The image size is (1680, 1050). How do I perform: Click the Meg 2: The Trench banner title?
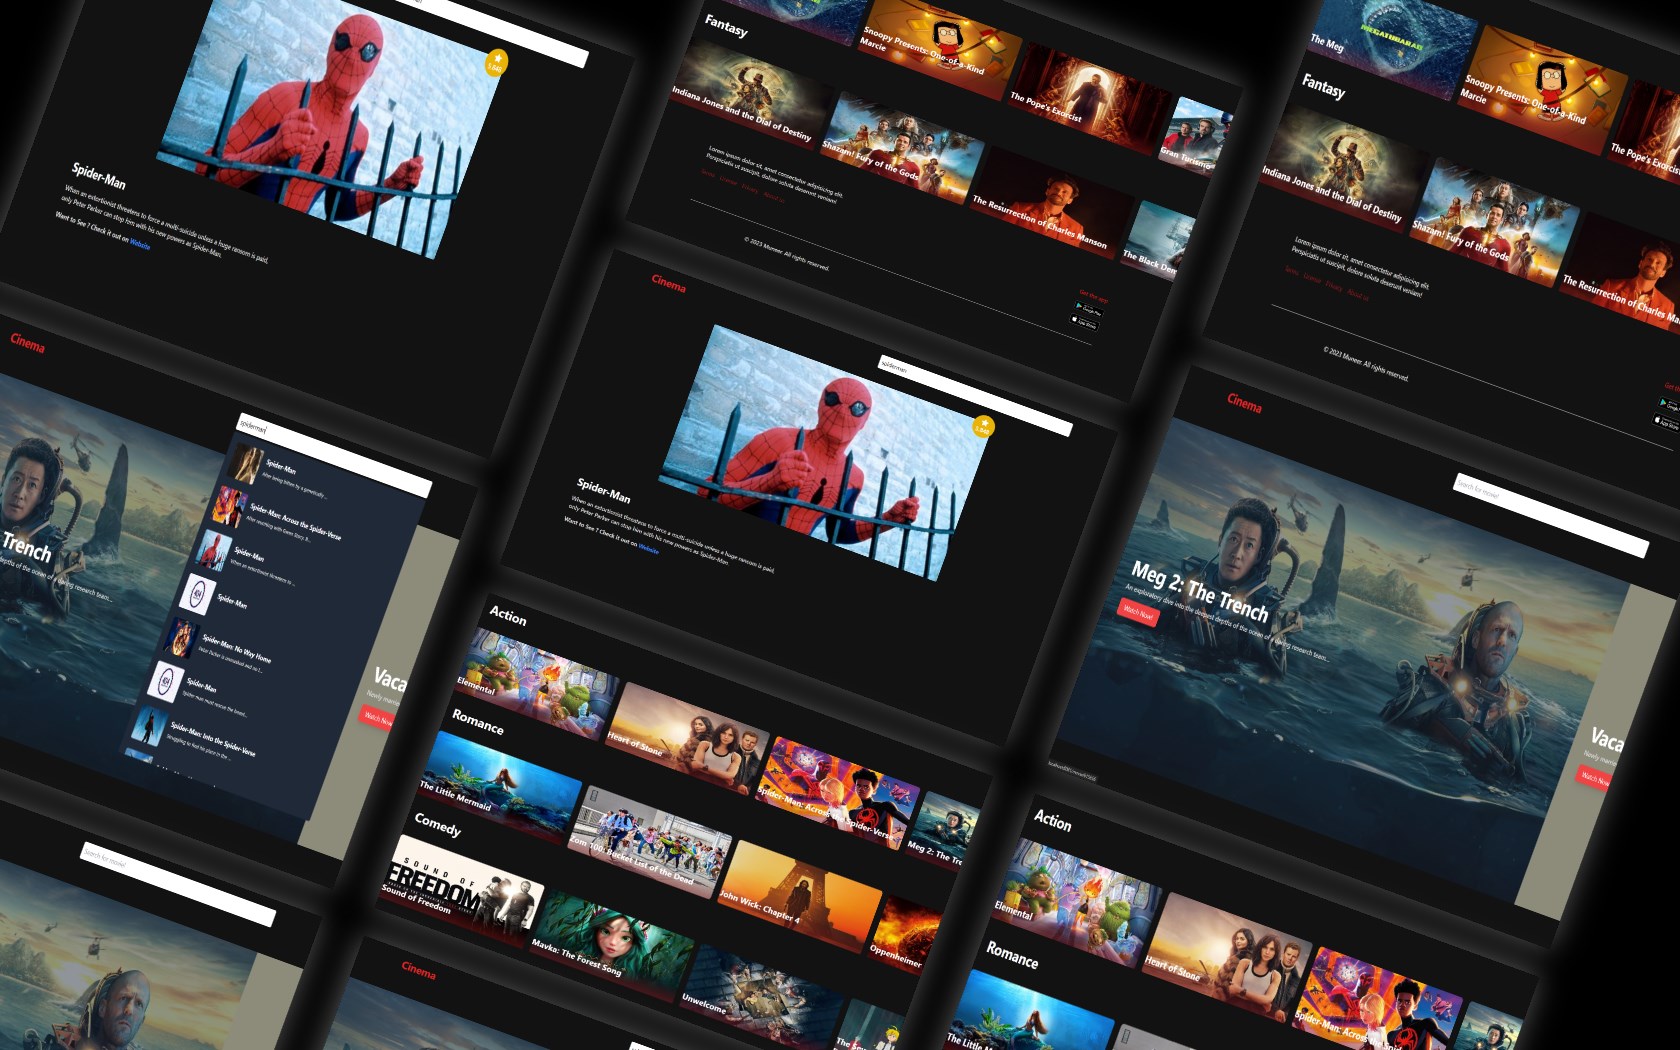click(x=1200, y=590)
